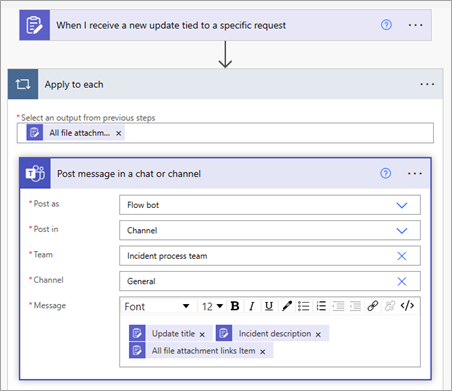Open help for the trigger step
This screenshot has width=452, height=391.
386,25
